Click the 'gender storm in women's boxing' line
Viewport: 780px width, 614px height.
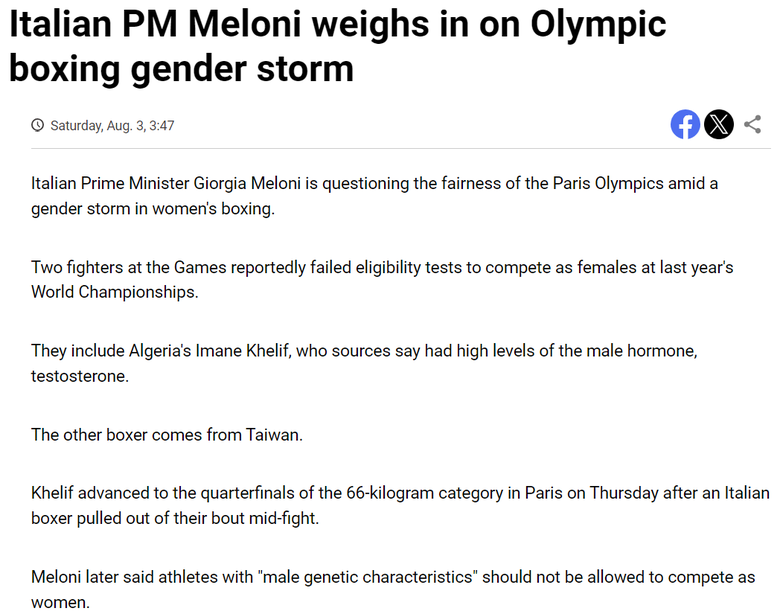point(153,208)
